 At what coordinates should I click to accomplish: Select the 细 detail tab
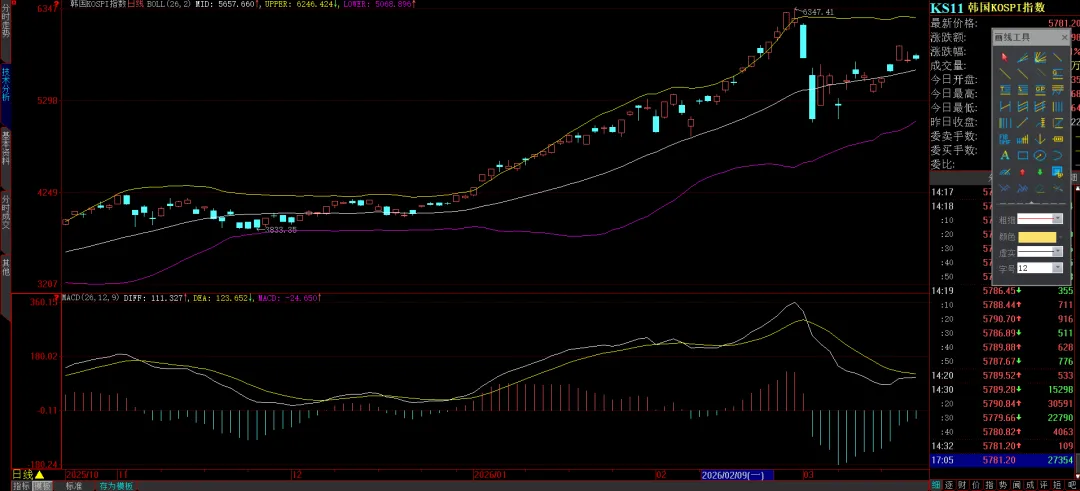(x=937, y=485)
